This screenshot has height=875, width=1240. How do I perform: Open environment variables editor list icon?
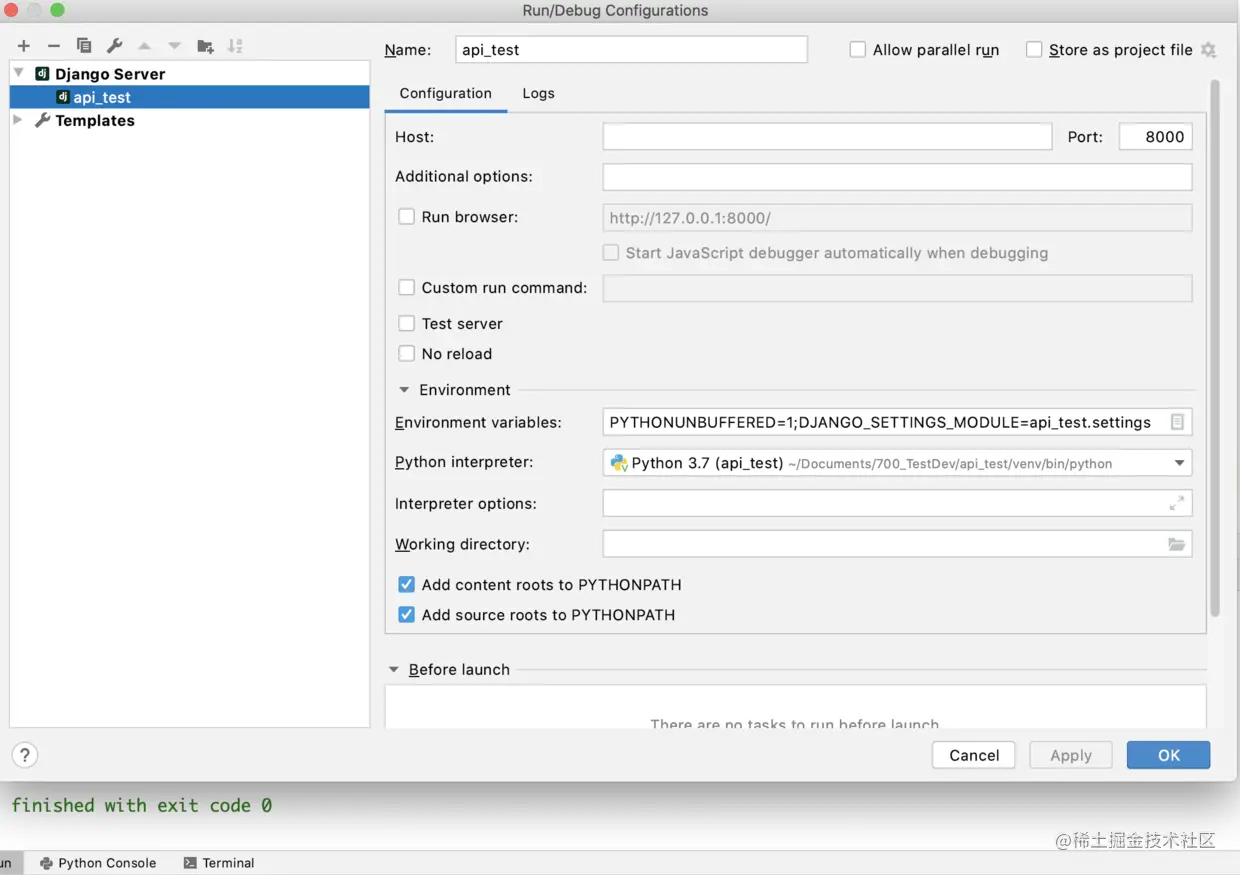click(x=1177, y=422)
